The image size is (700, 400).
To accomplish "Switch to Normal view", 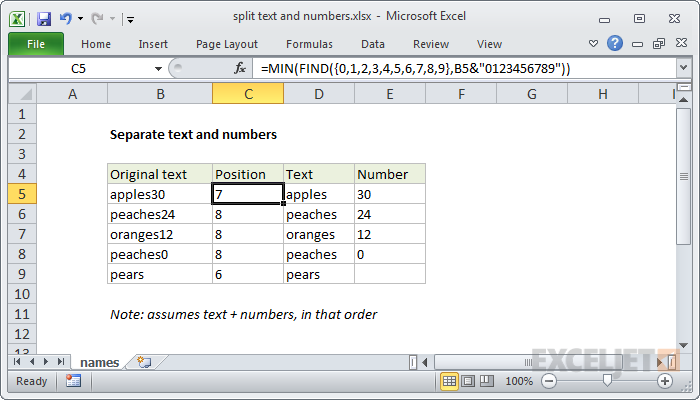I will tap(450, 381).
